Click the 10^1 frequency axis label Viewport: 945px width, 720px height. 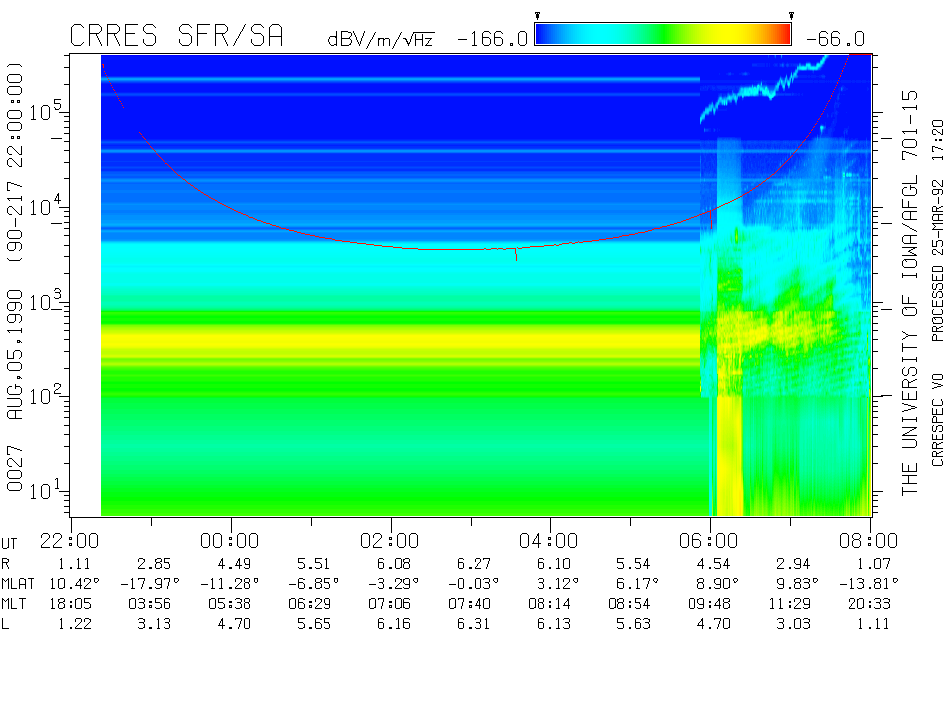(43, 491)
